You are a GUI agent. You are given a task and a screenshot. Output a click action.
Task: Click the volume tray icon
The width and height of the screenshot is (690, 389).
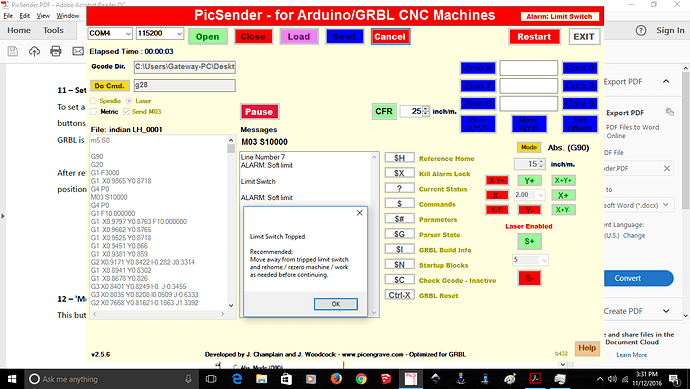click(612, 379)
